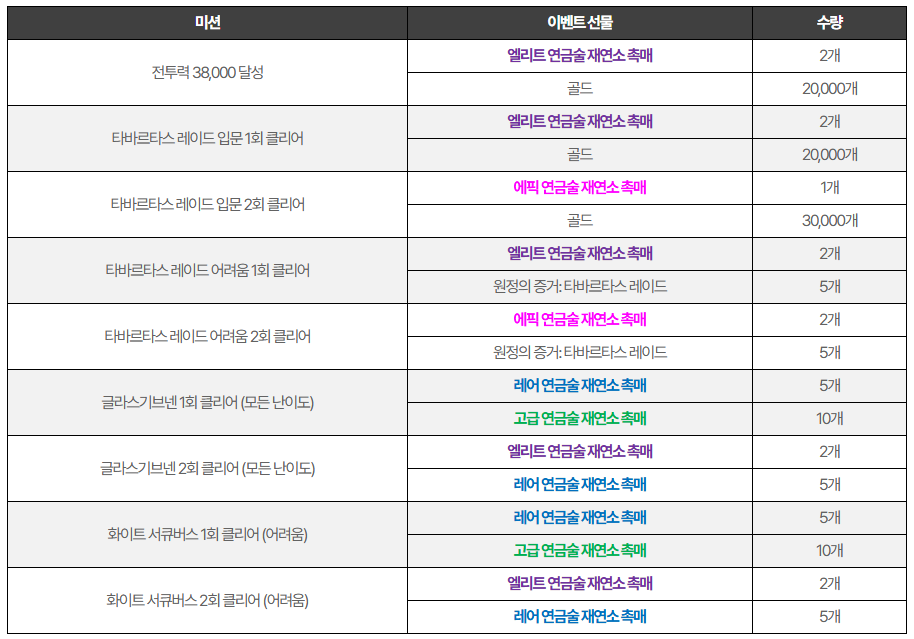
Task: Click green 고급 연금술 재연소 촉매 in 화이트 서큐버스 1회
Action: (x=580, y=551)
